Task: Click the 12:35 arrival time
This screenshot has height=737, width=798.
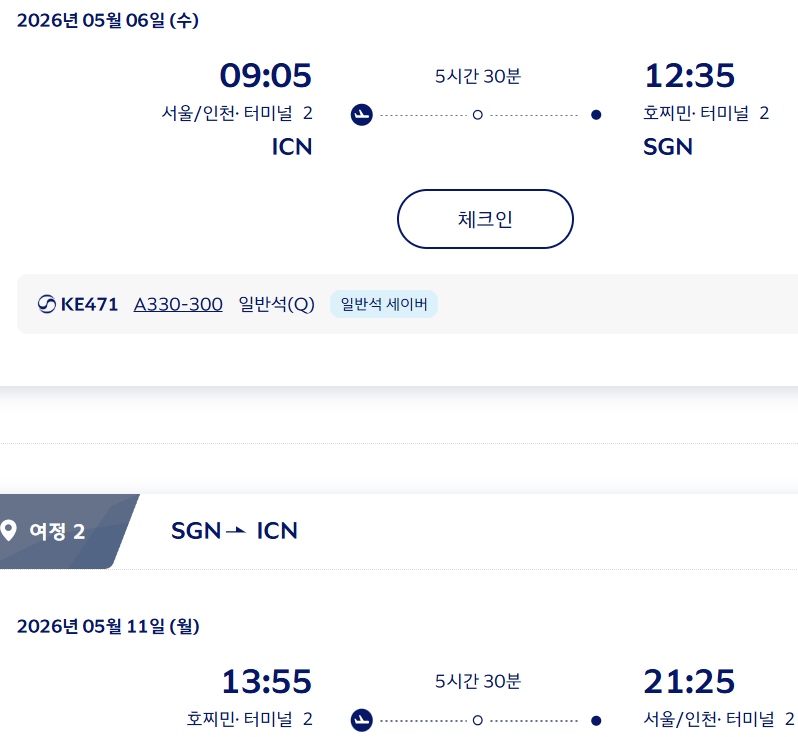Action: click(x=690, y=76)
